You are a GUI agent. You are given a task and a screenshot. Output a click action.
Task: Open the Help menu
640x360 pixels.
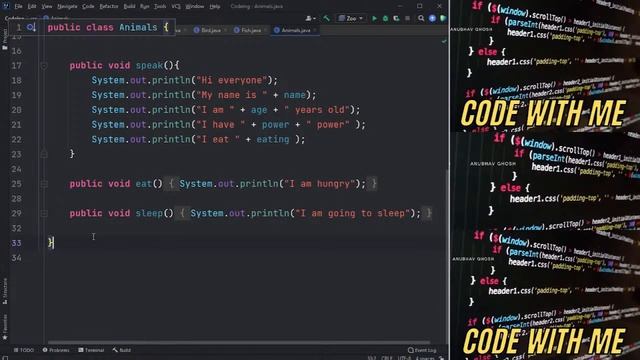(x=215, y=6)
